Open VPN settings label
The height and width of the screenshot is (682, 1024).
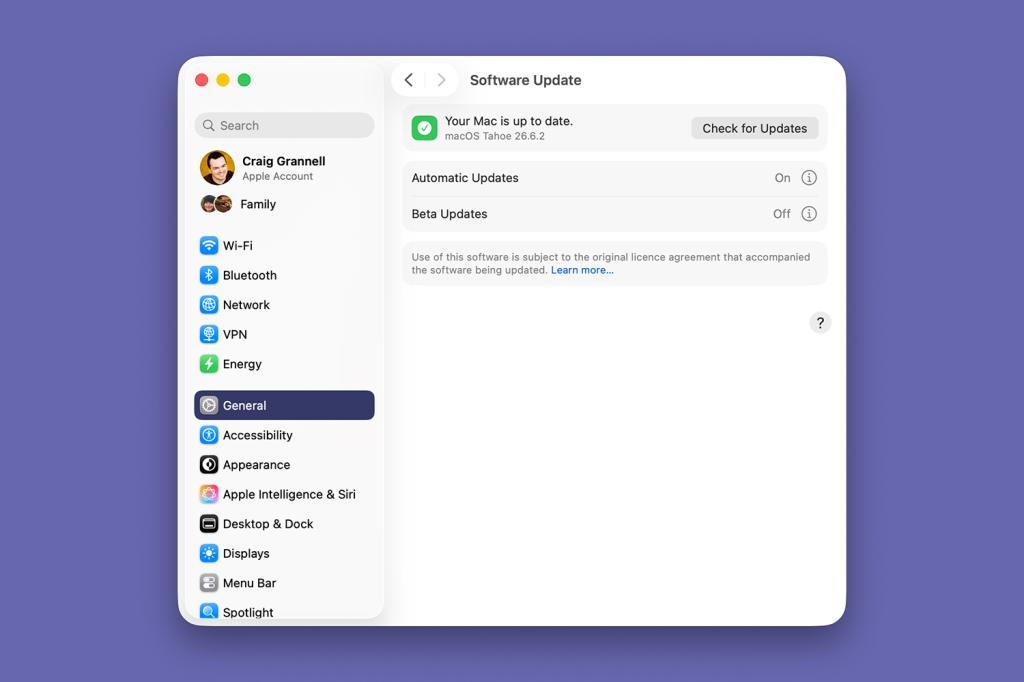click(x=235, y=334)
